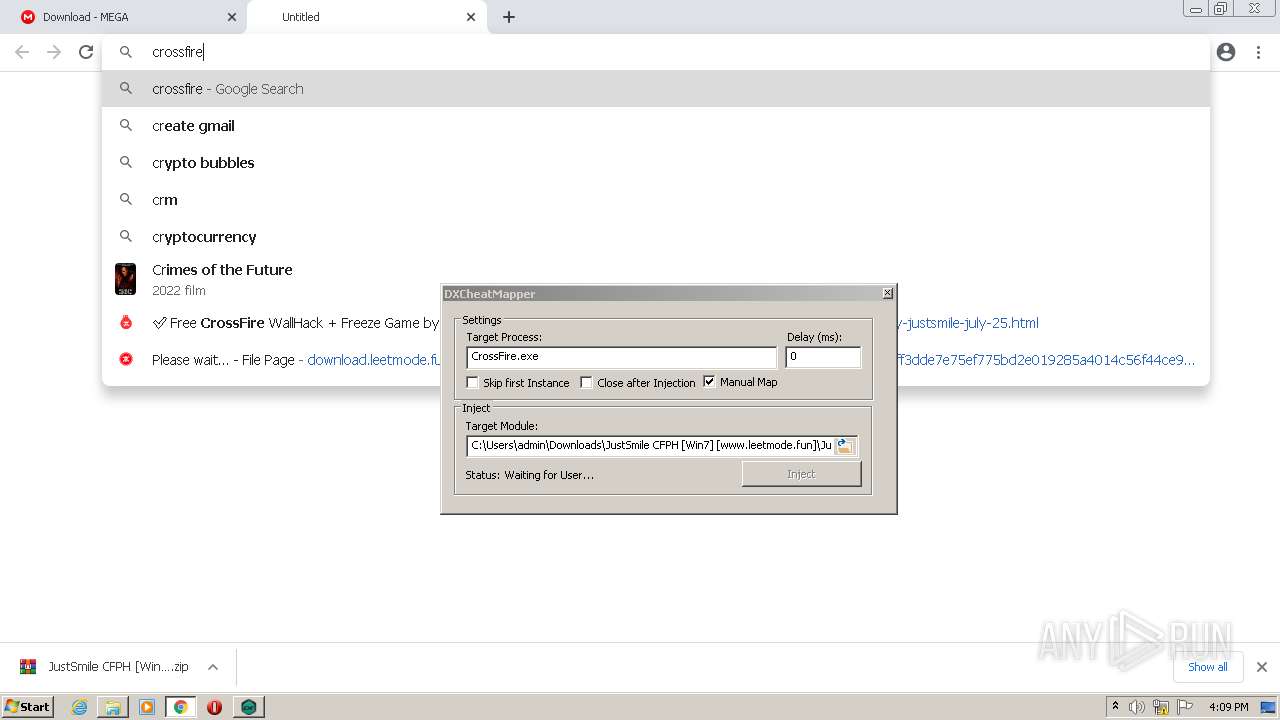Close the downloads bar

[x=1261, y=667]
